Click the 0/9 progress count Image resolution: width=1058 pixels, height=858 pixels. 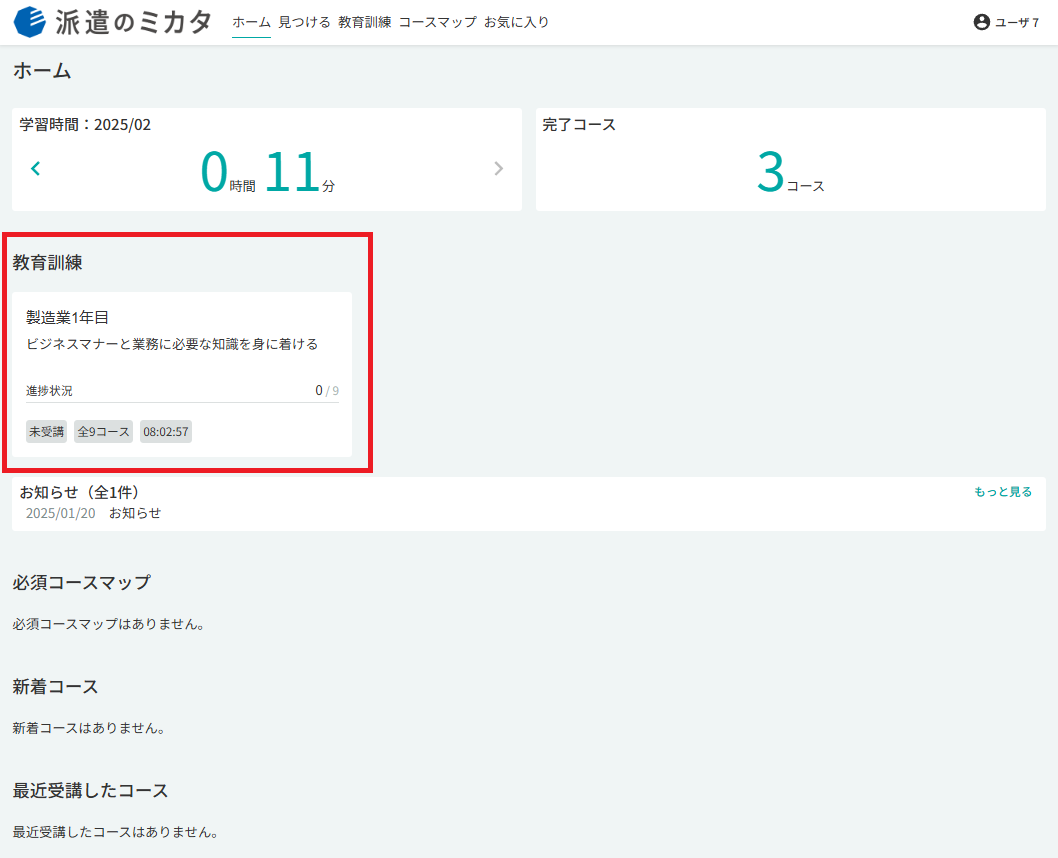click(x=327, y=391)
